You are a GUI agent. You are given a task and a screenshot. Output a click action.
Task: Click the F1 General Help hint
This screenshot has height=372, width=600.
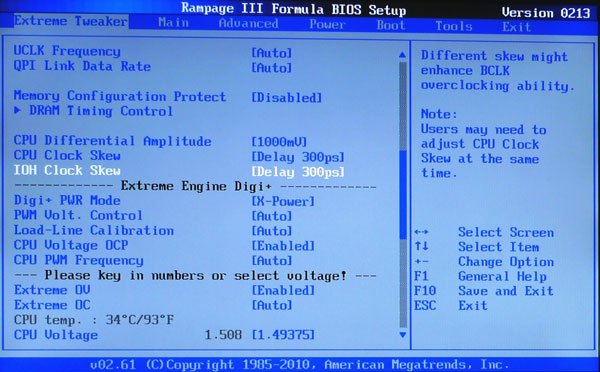point(480,276)
